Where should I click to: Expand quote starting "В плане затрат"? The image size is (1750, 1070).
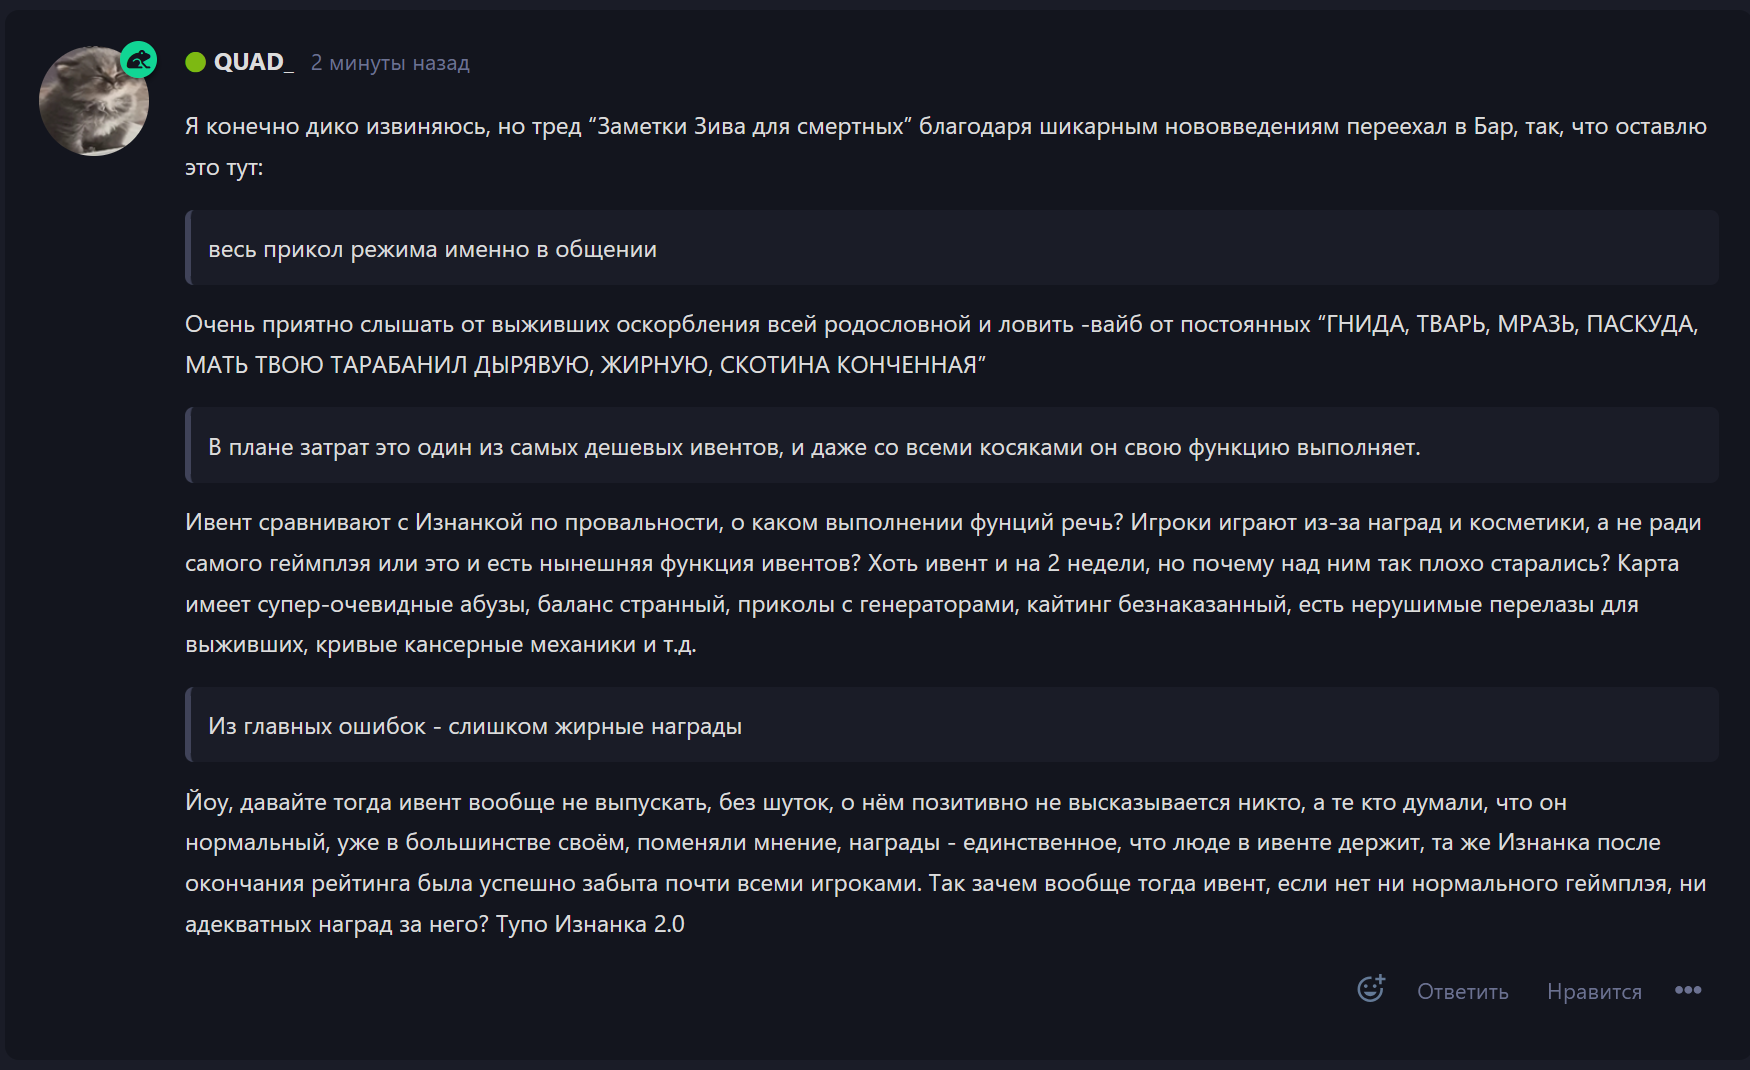tap(813, 447)
